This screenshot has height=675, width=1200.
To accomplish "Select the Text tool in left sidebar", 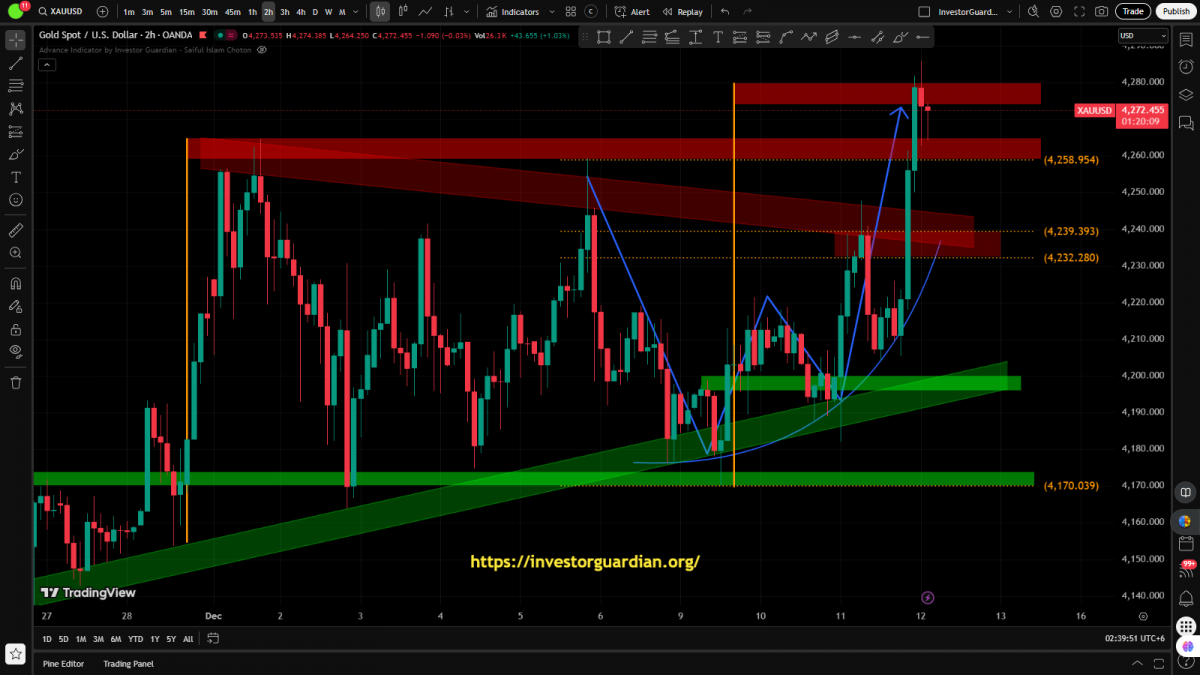I will click(15, 177).
